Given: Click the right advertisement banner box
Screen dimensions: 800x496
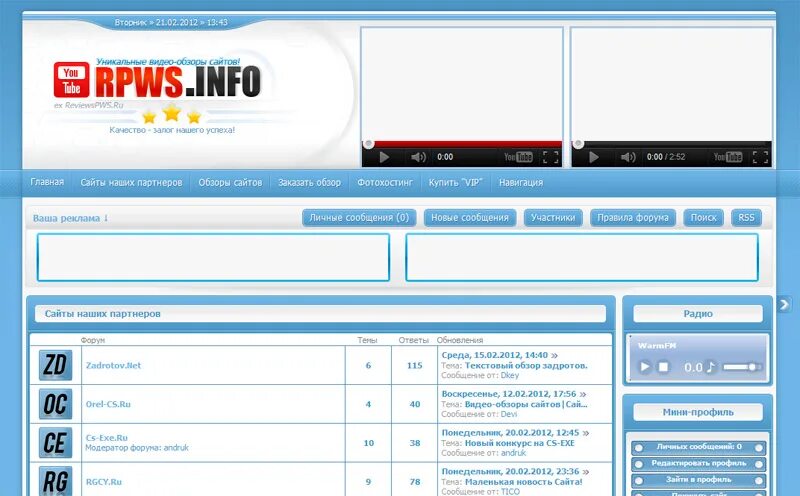Looking at the screenshot, I should pos(582,257).
